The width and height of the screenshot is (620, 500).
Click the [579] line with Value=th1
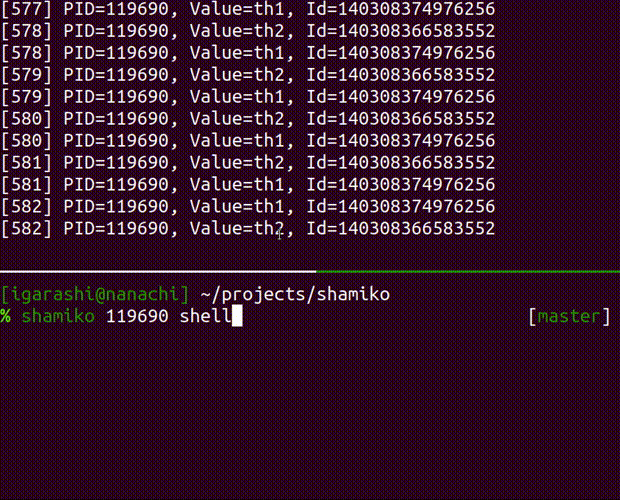(248, 97)
